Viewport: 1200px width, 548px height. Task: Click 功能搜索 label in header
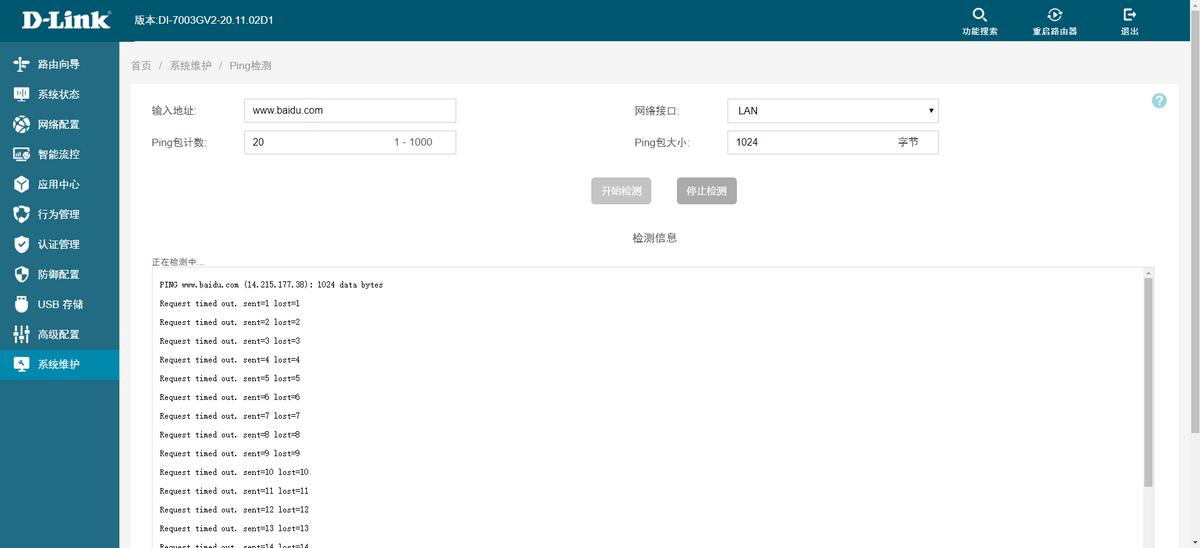(x=980, y=32)
